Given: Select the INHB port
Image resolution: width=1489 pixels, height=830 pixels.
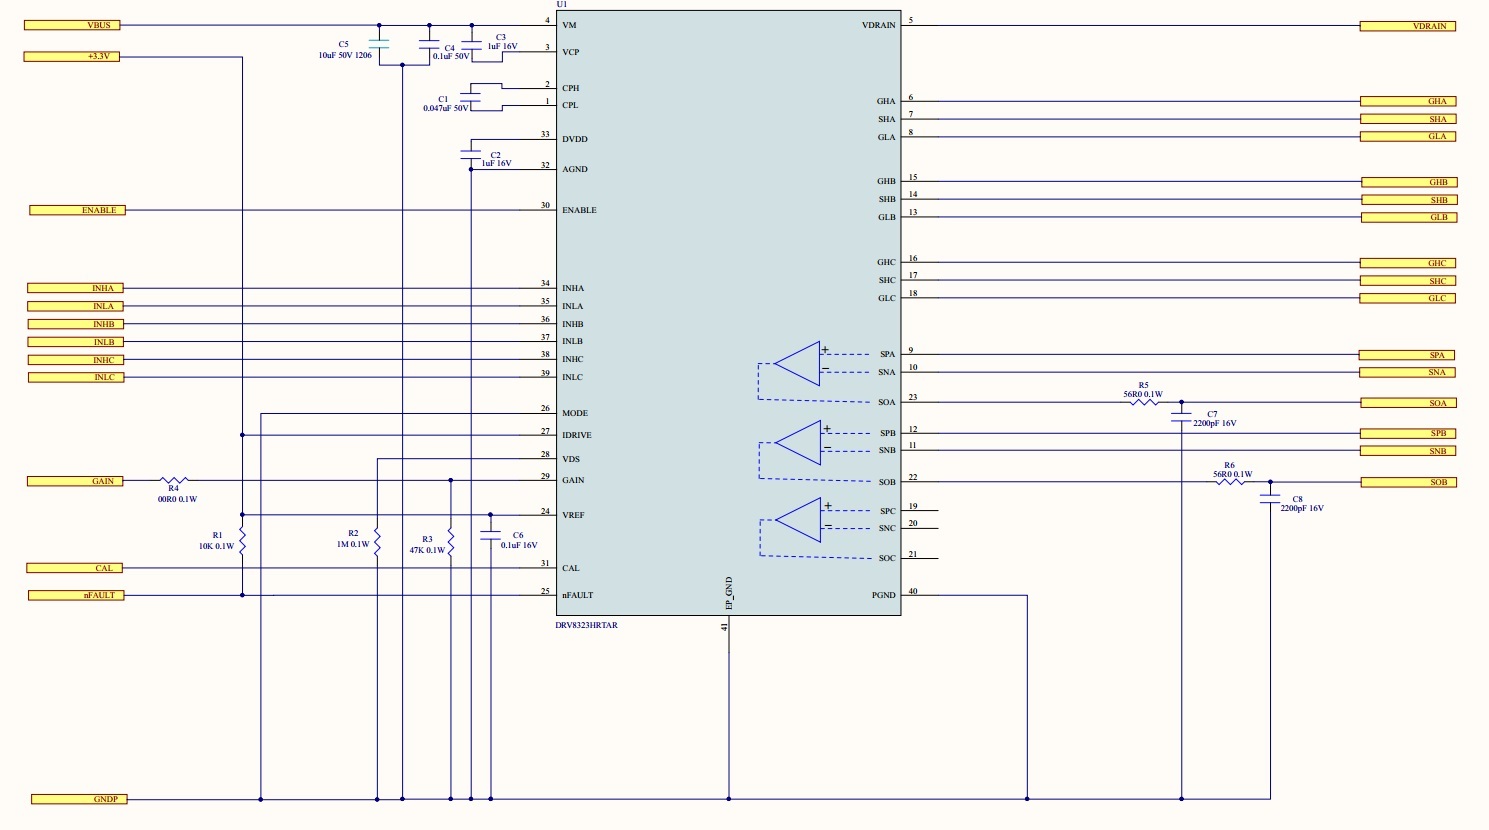Looking at the screenshot, I should [76, 324].
